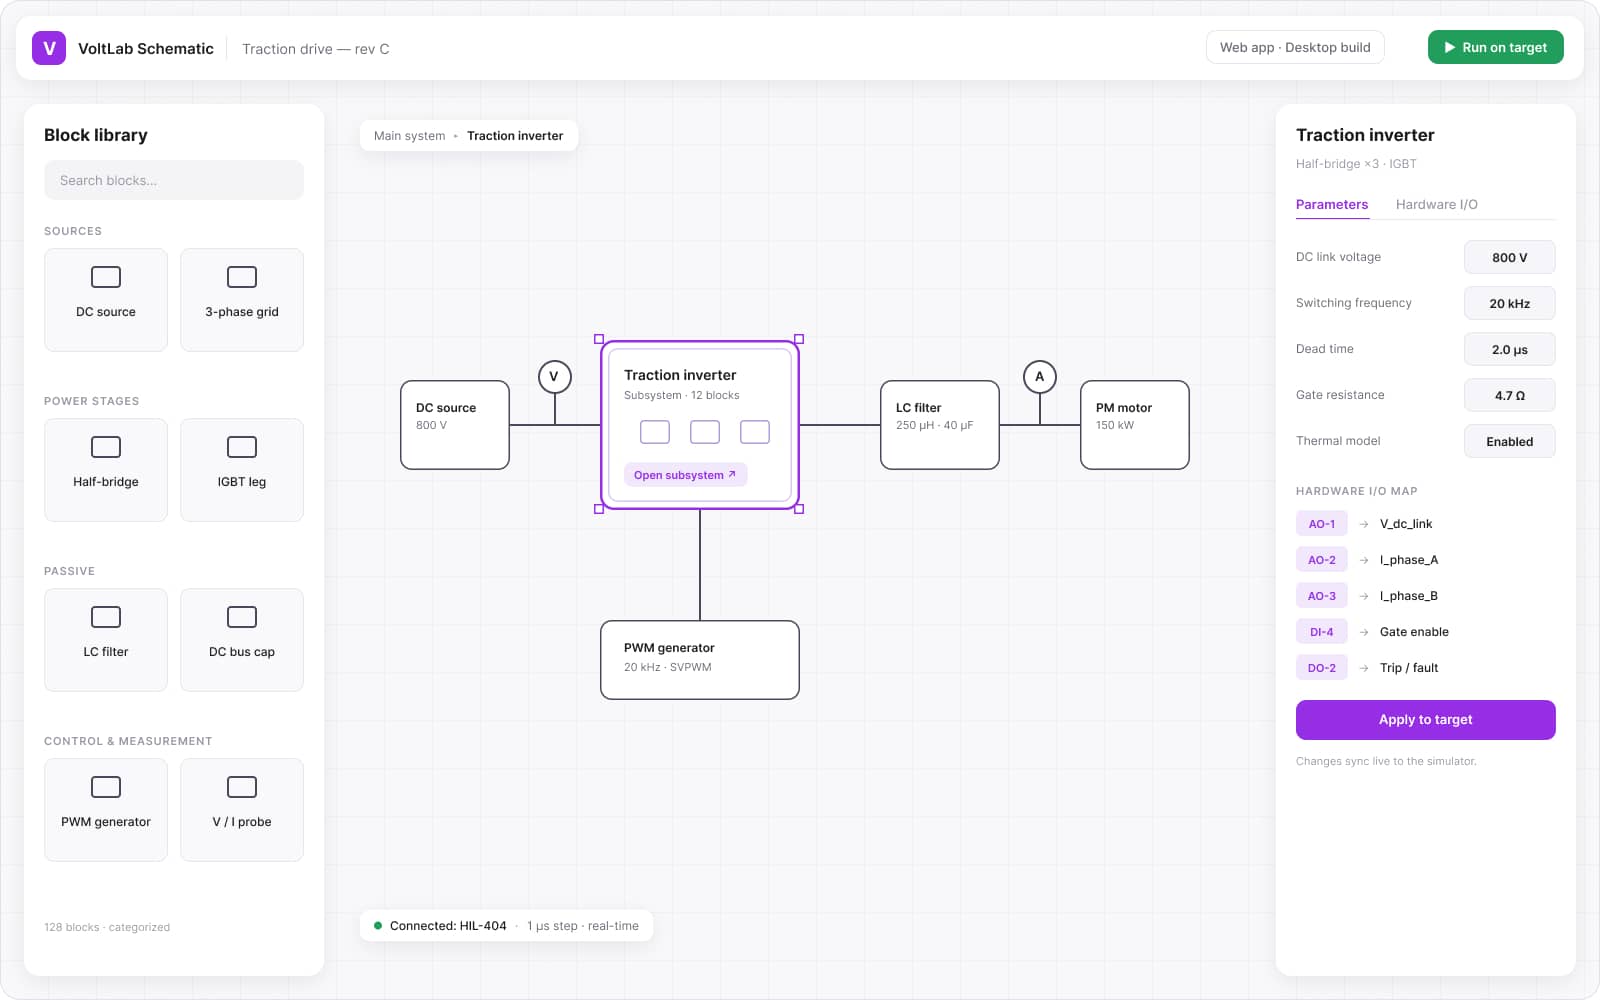
Task: Select the 3-phase grid library block
Action: pyautogui.click(x=242, y=300)
